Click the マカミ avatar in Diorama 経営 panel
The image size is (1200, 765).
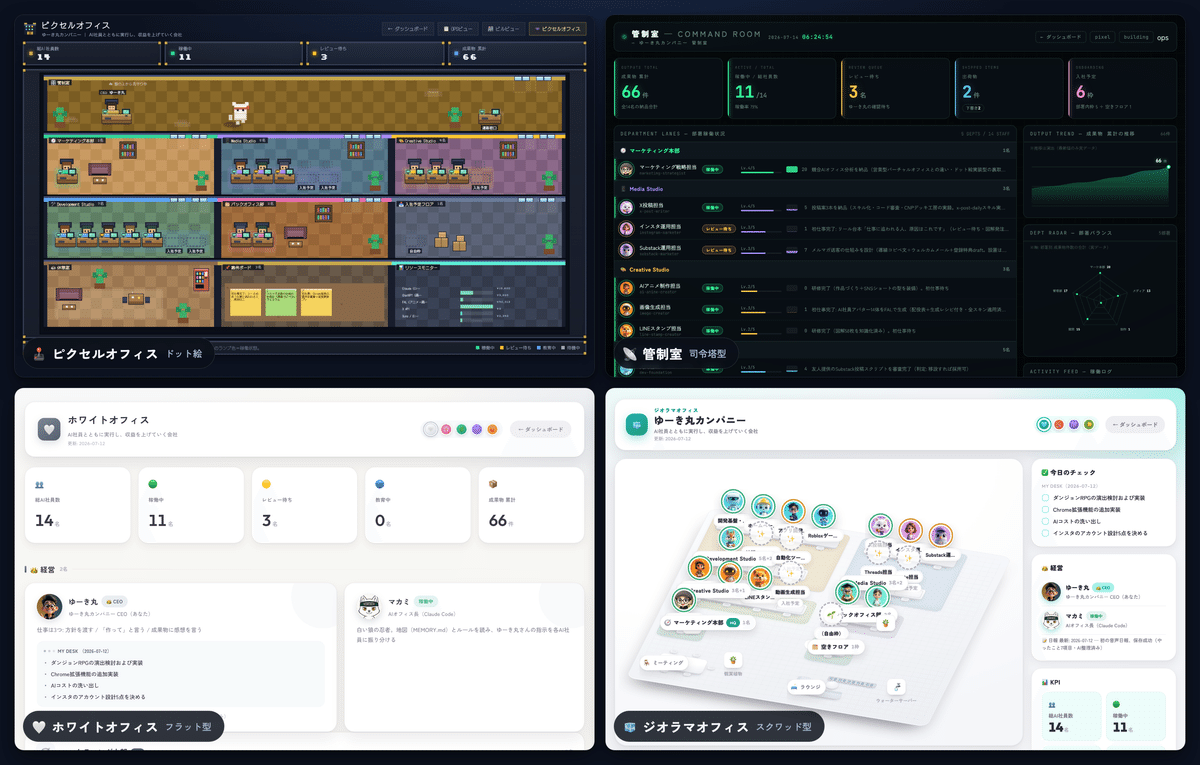(x=1052, y=620)
